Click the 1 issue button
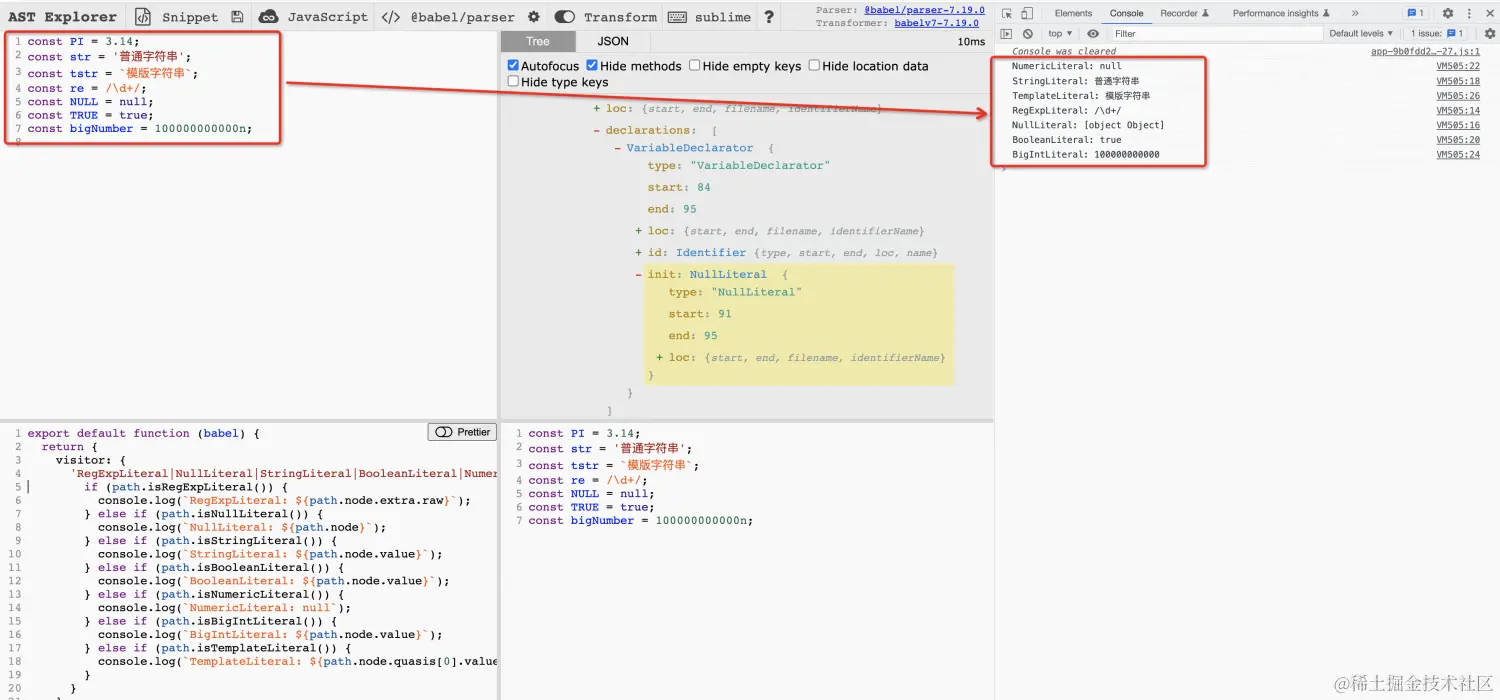 point(1438,33)
